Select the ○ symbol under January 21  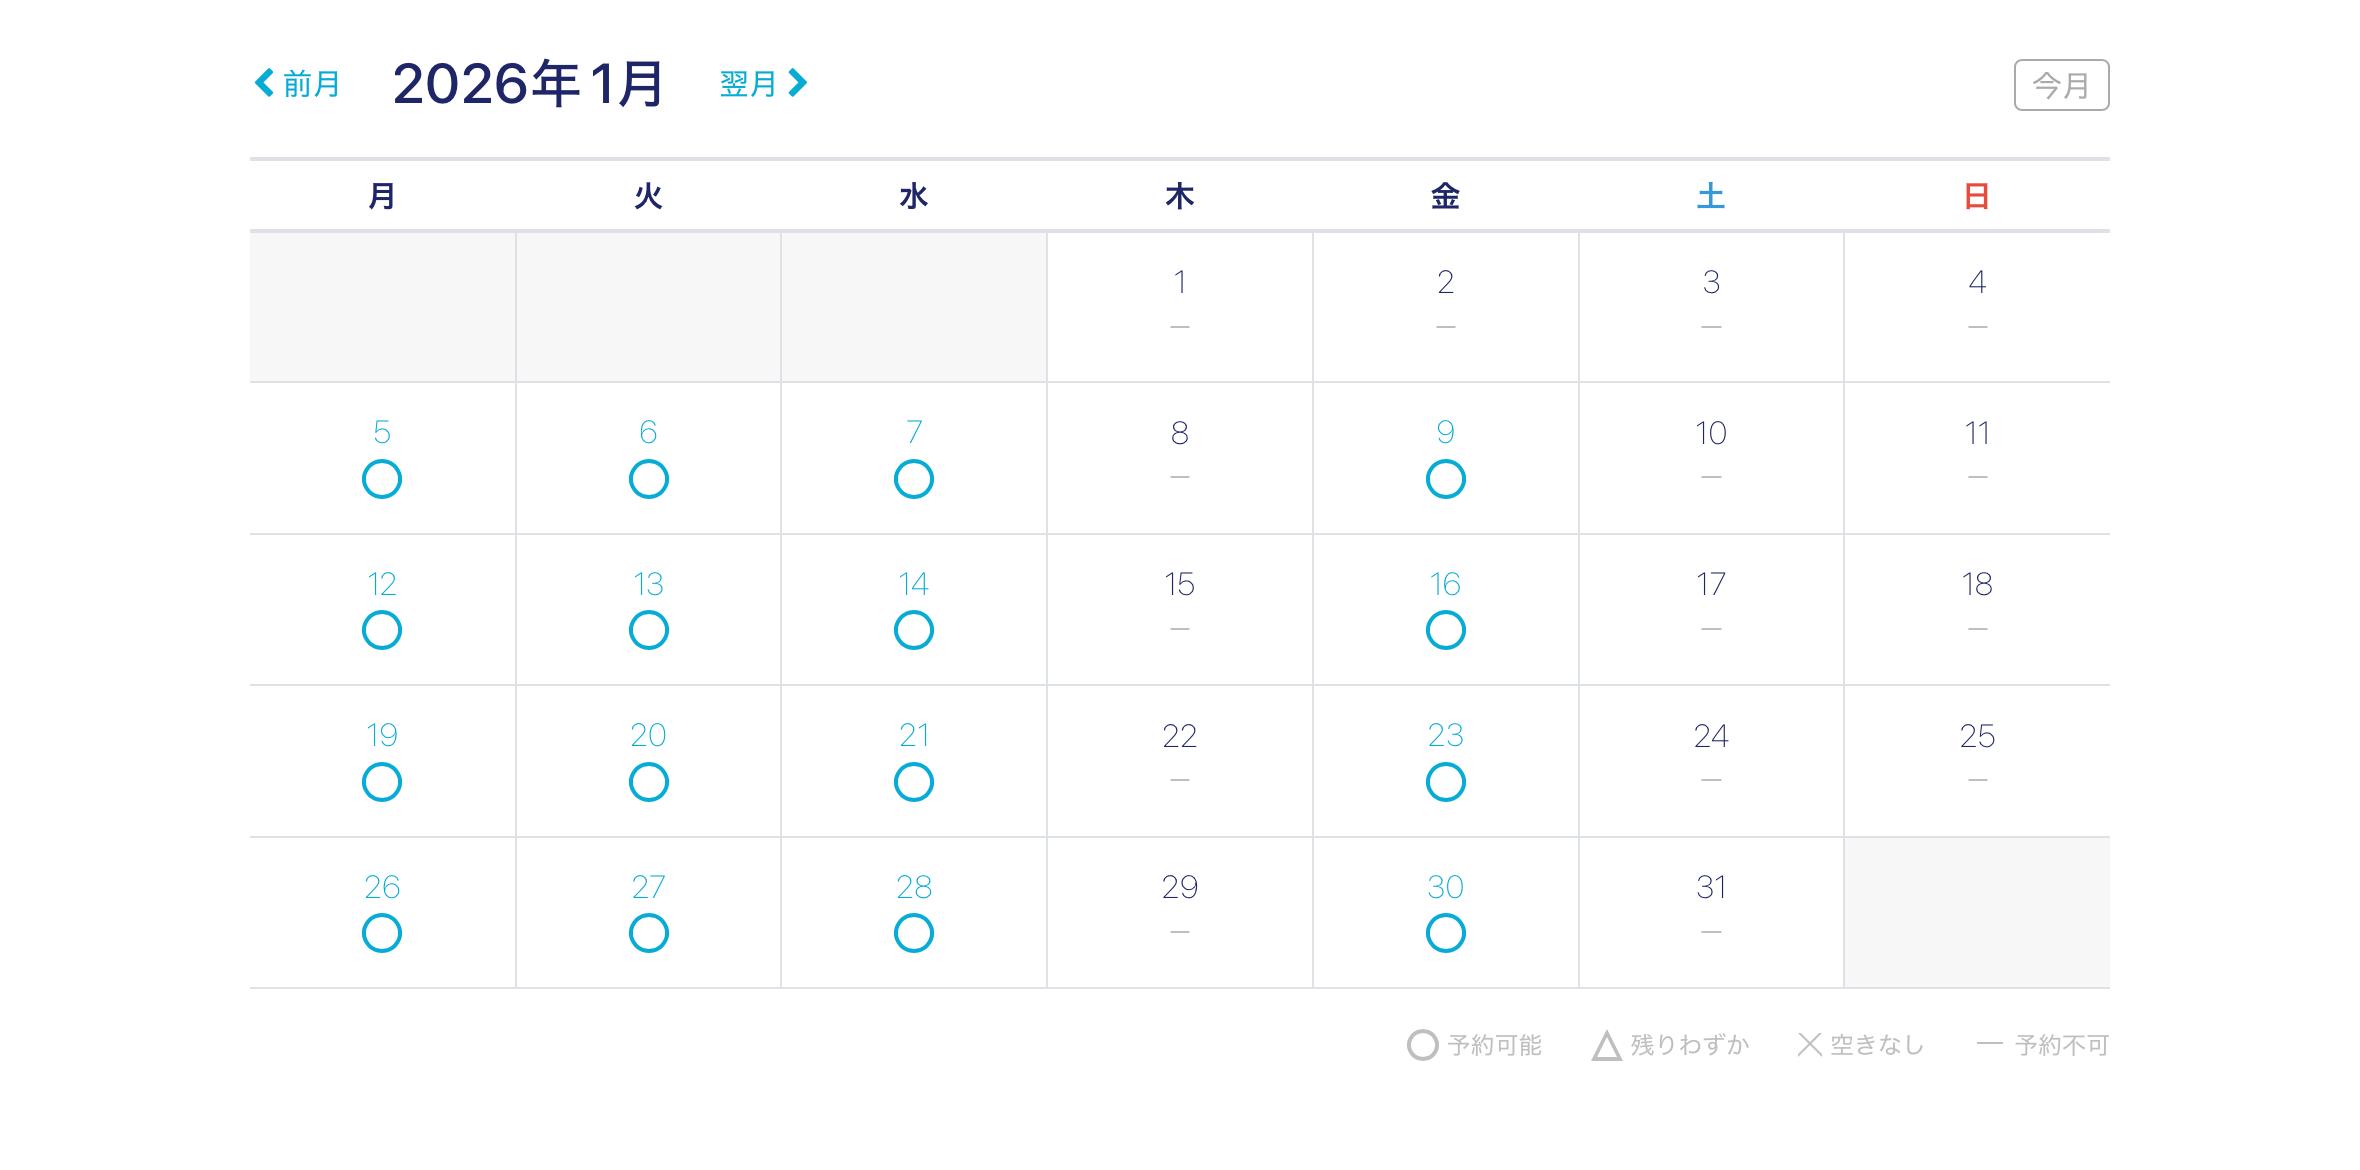(x=913, y=782)
